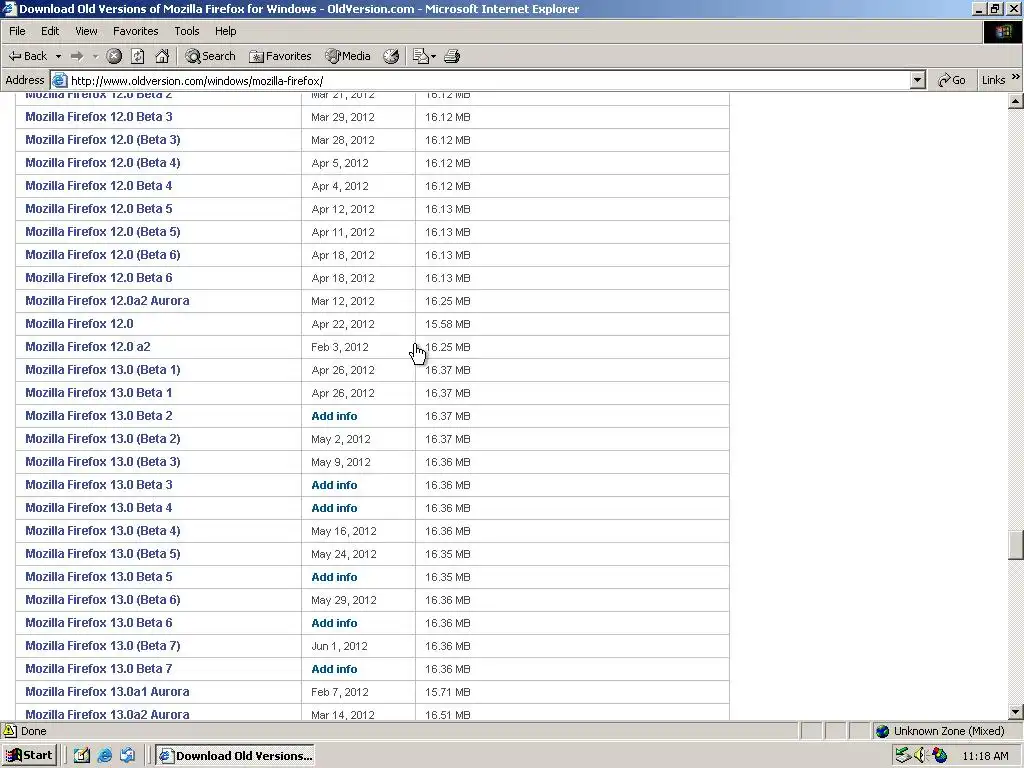Open the Media toolbar button
The height and width of the screenshot is (768, 1024).
point(348,56)
